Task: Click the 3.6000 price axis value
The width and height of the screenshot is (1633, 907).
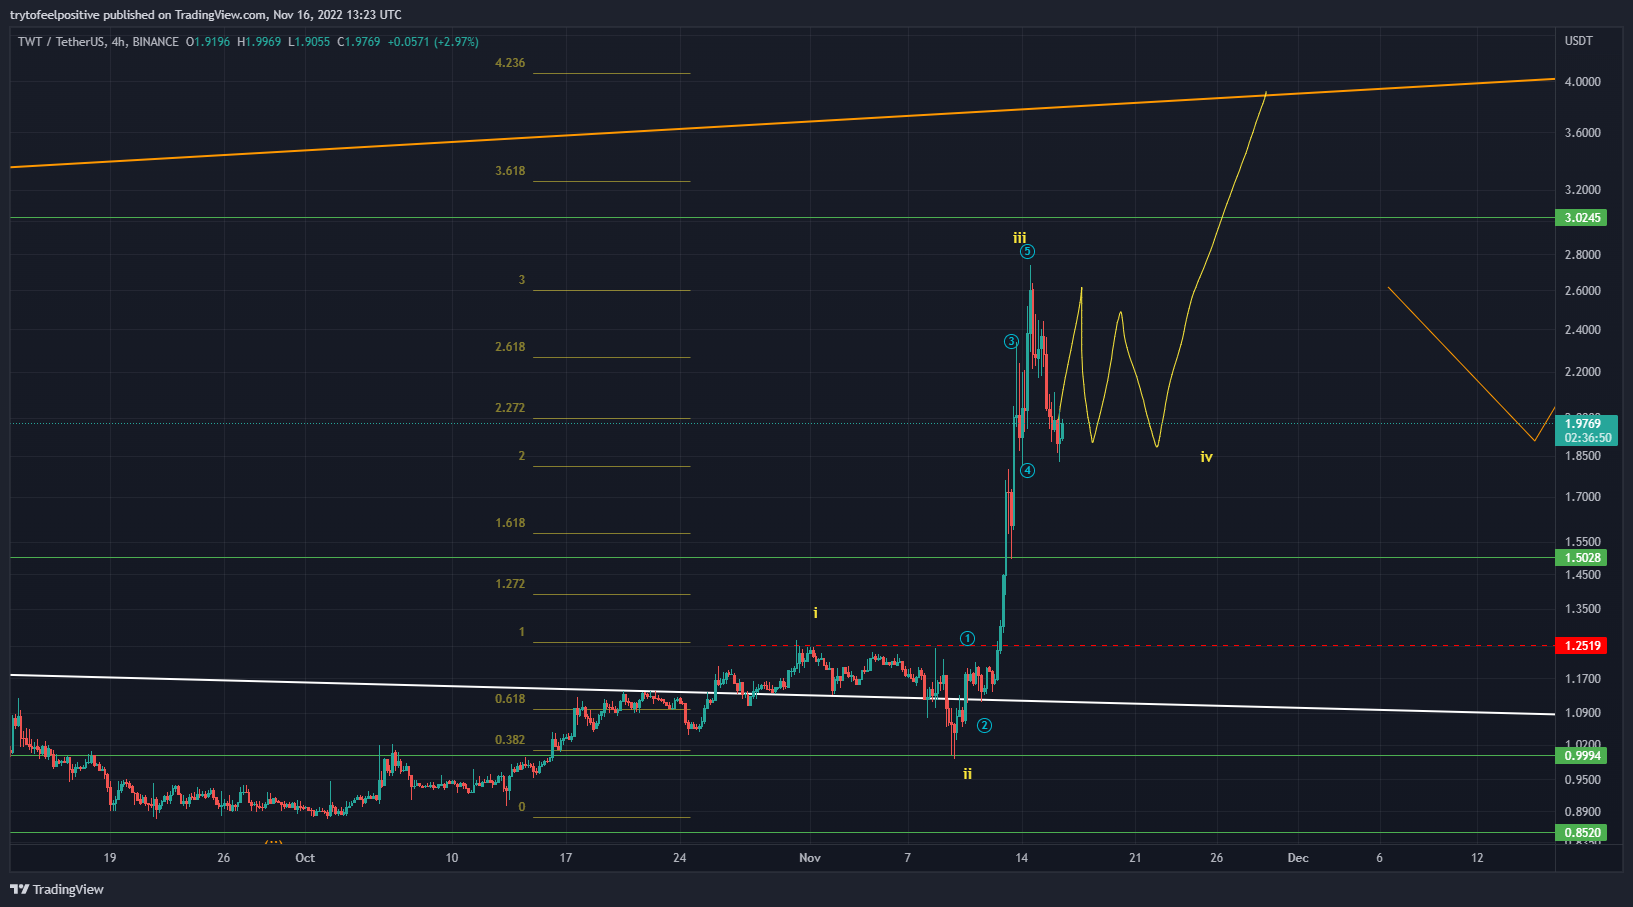Action: 1582,133
